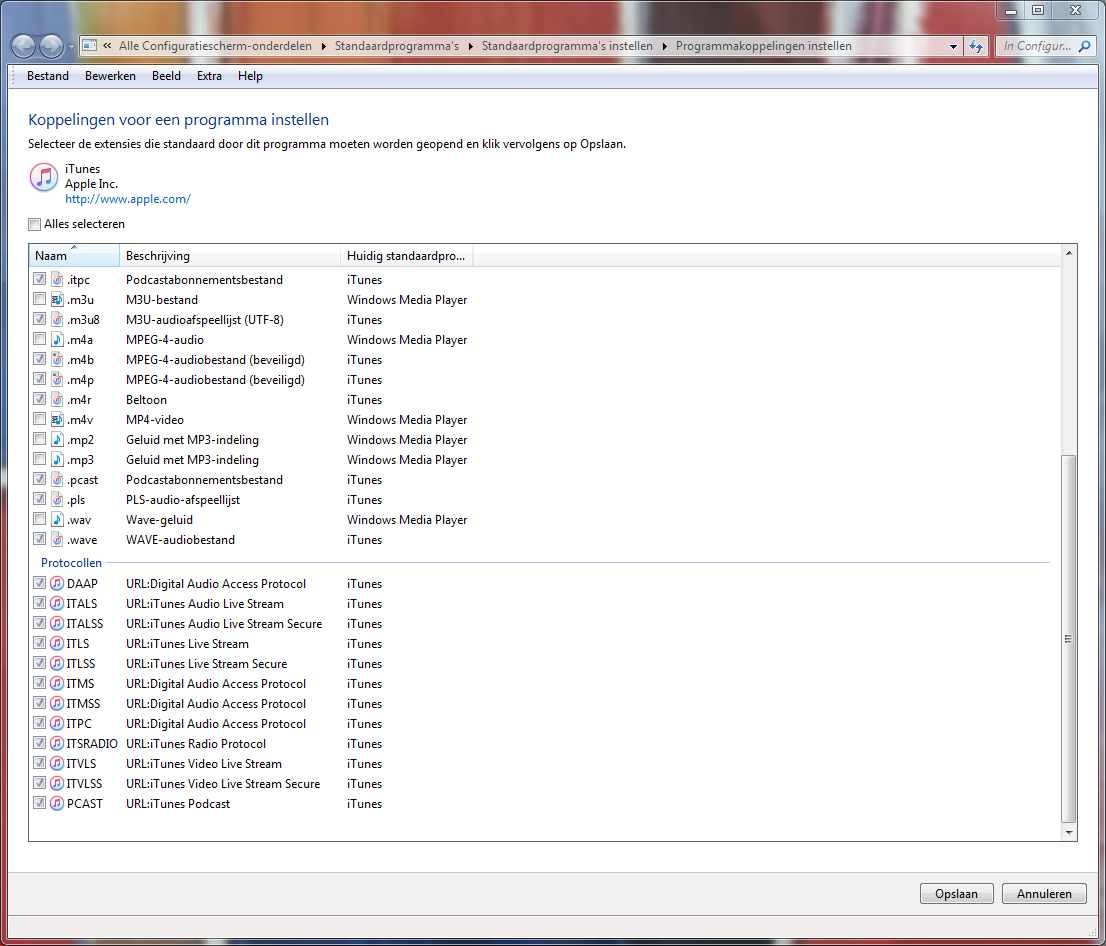This screenshot has width=1106, height=946.
Task: Click the list's vertical scrollbar thumb
Action: 1069,639
